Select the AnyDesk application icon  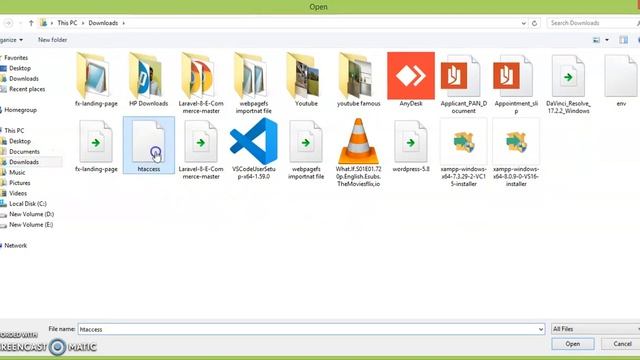411,80
